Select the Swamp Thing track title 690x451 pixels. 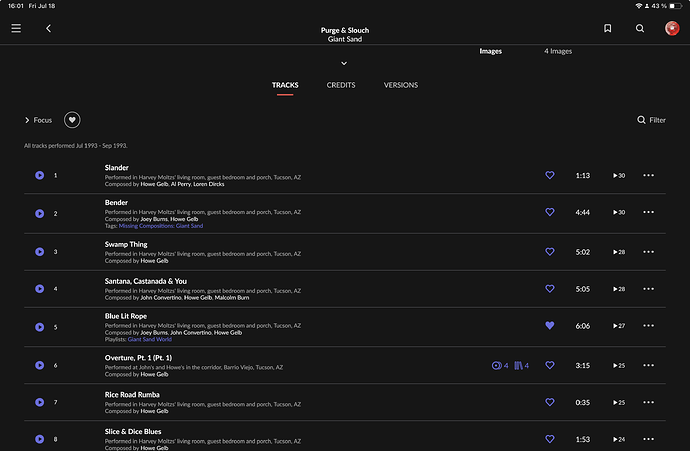tap(126, 245)
